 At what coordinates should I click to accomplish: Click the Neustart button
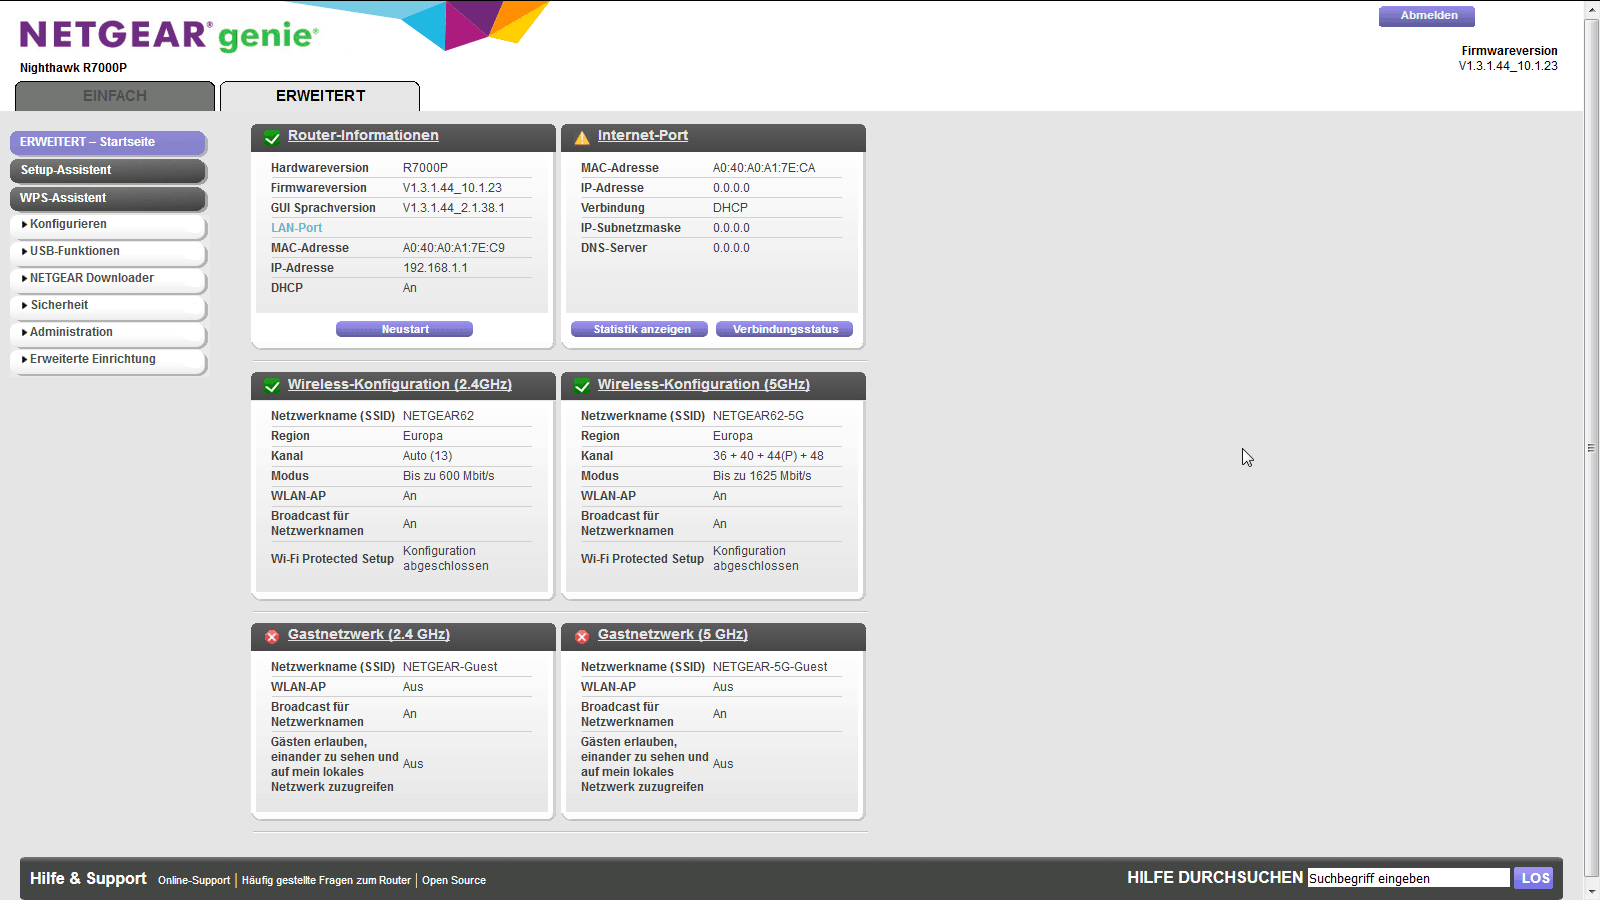(404, 329)
